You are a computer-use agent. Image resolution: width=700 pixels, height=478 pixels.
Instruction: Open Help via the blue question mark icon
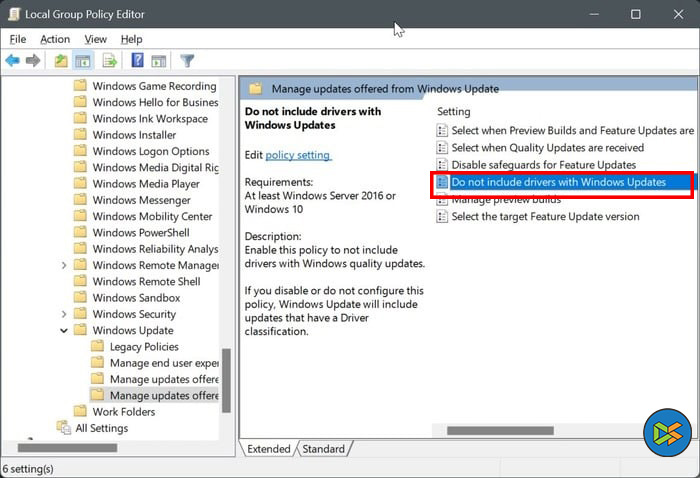(137, 61)
